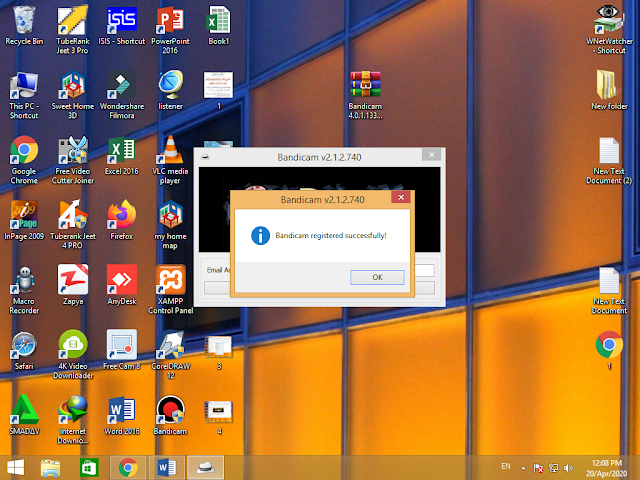Select the New folder icon
Viewport: 640px width, 480px height.
[x=609, y=90]
